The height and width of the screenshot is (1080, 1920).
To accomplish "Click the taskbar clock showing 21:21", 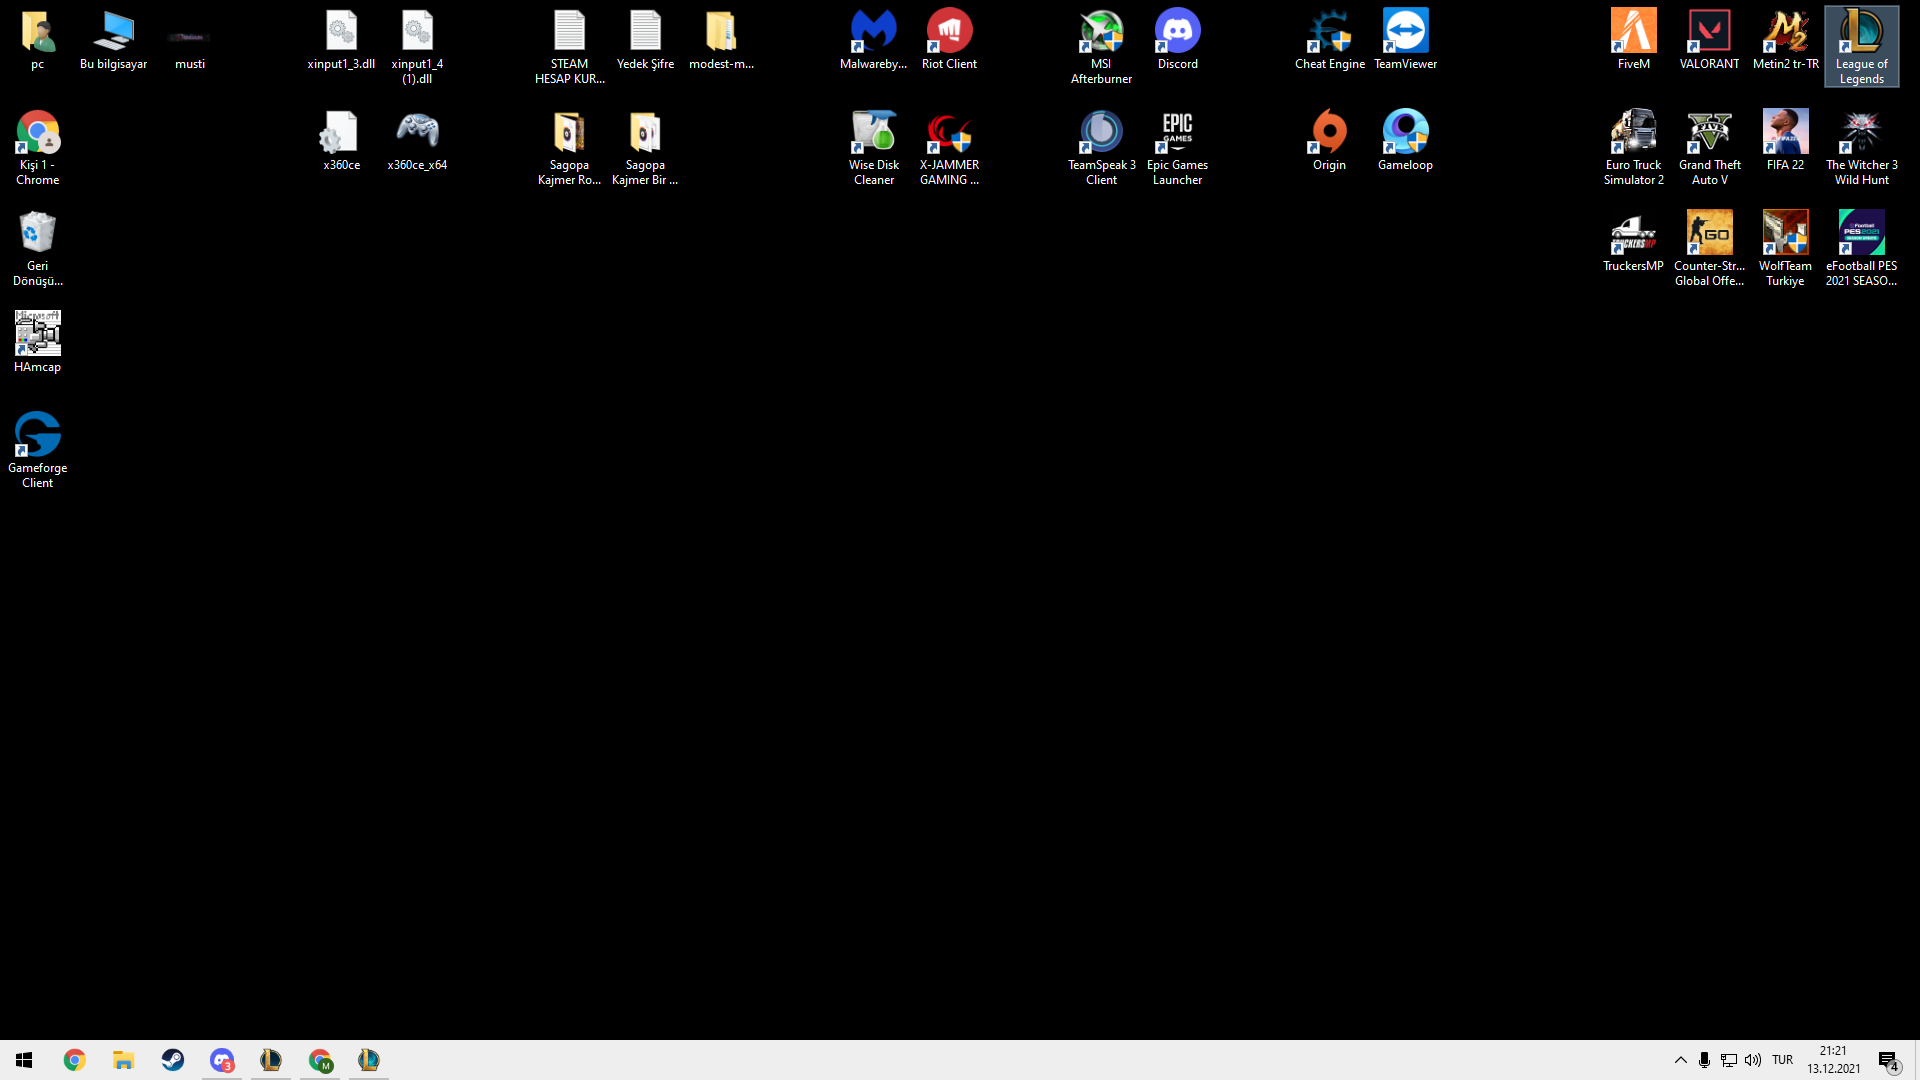I will pyautogui.click(x=1833, y=1060).
